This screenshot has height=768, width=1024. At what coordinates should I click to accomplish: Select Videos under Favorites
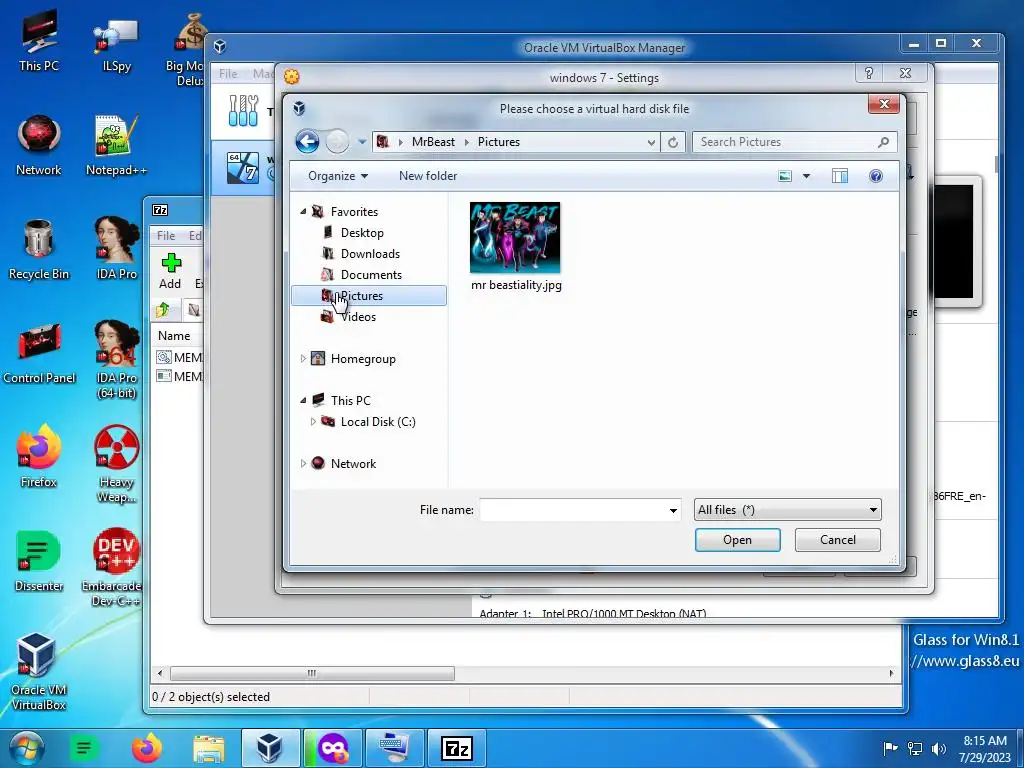click(359, 317)
